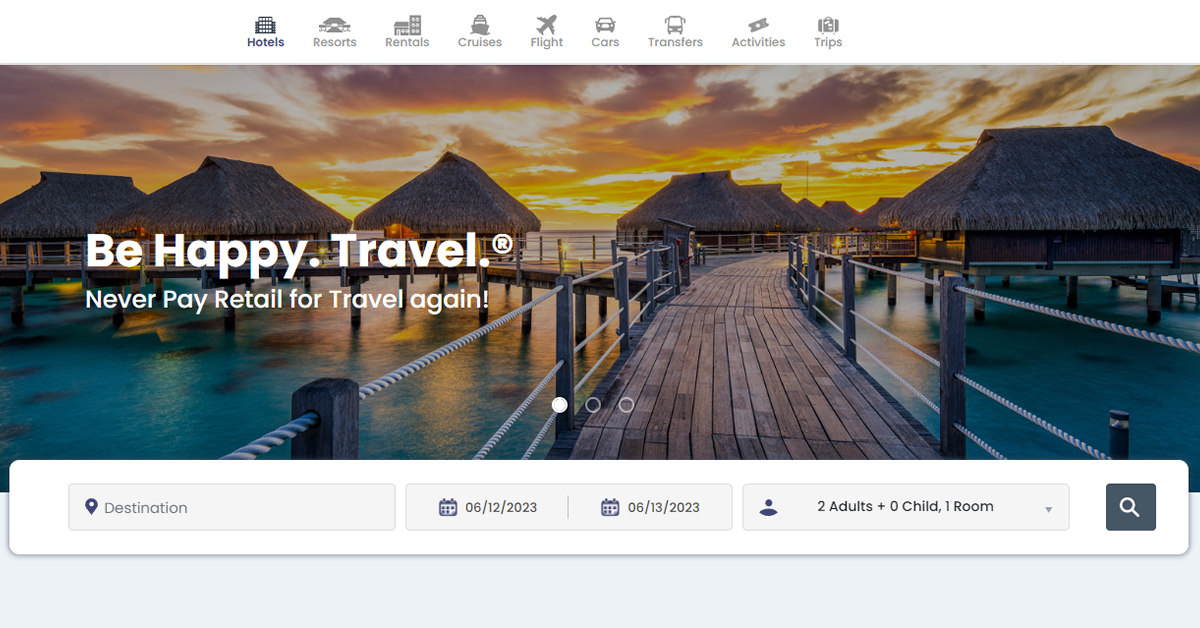Open the check-out date 06/13/2023 picker
1200x628 pixels.
click(663, 507)
